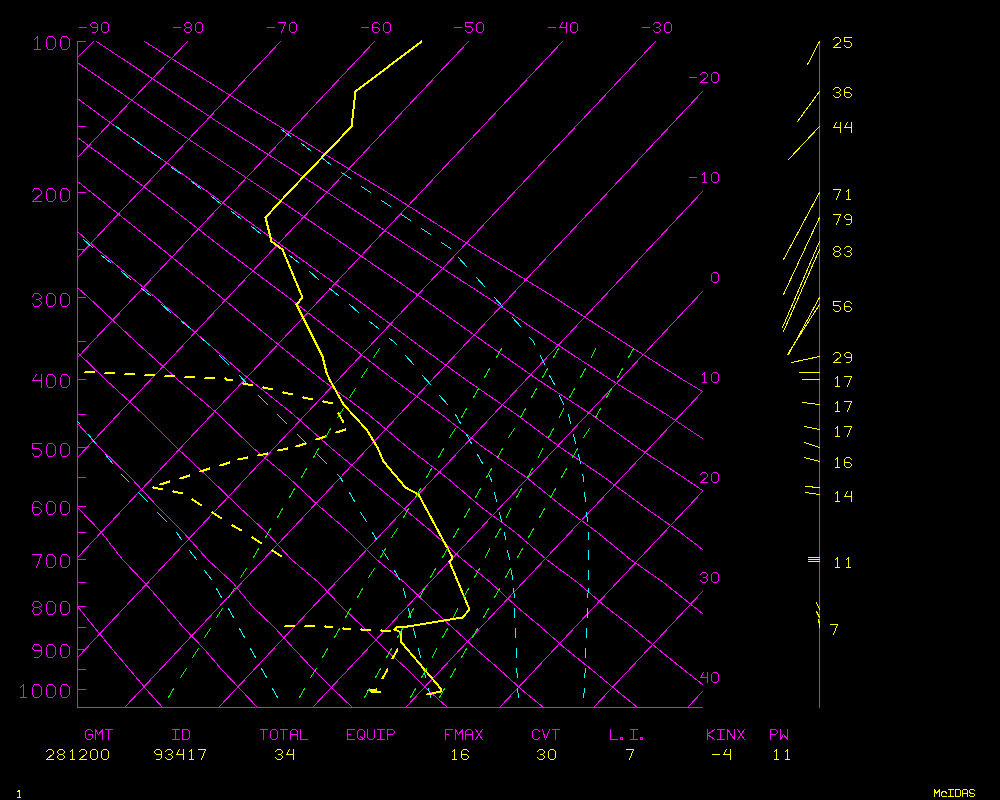Select the FMAX label
Screen dimensions: 1000x800
pos(463,735)
